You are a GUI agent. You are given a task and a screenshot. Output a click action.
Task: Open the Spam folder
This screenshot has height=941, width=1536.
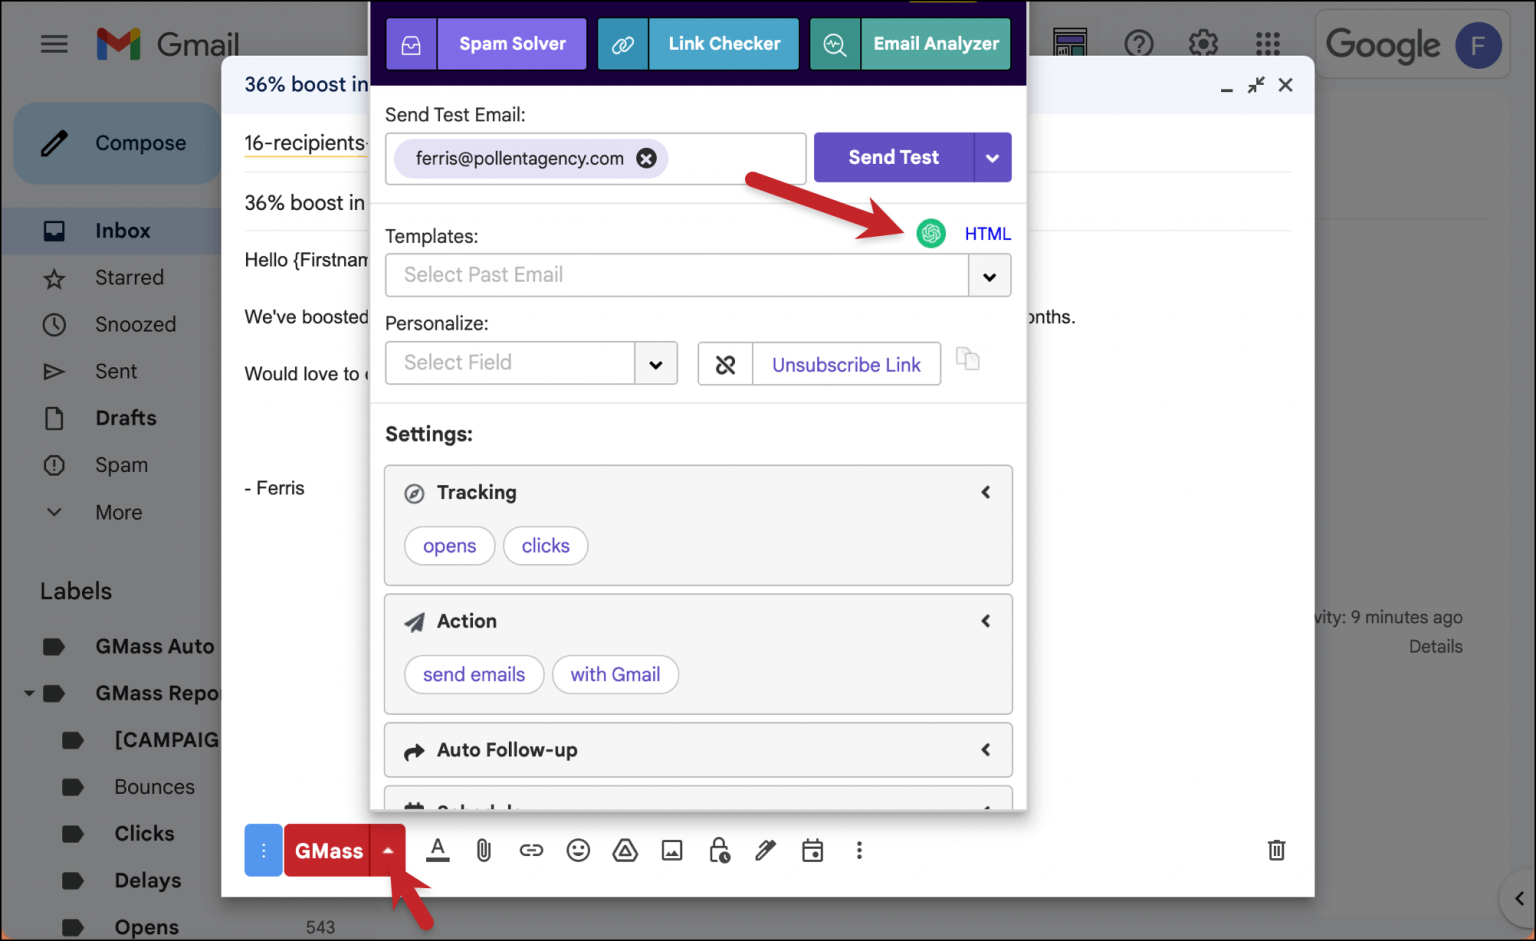(x=121, y=464)
